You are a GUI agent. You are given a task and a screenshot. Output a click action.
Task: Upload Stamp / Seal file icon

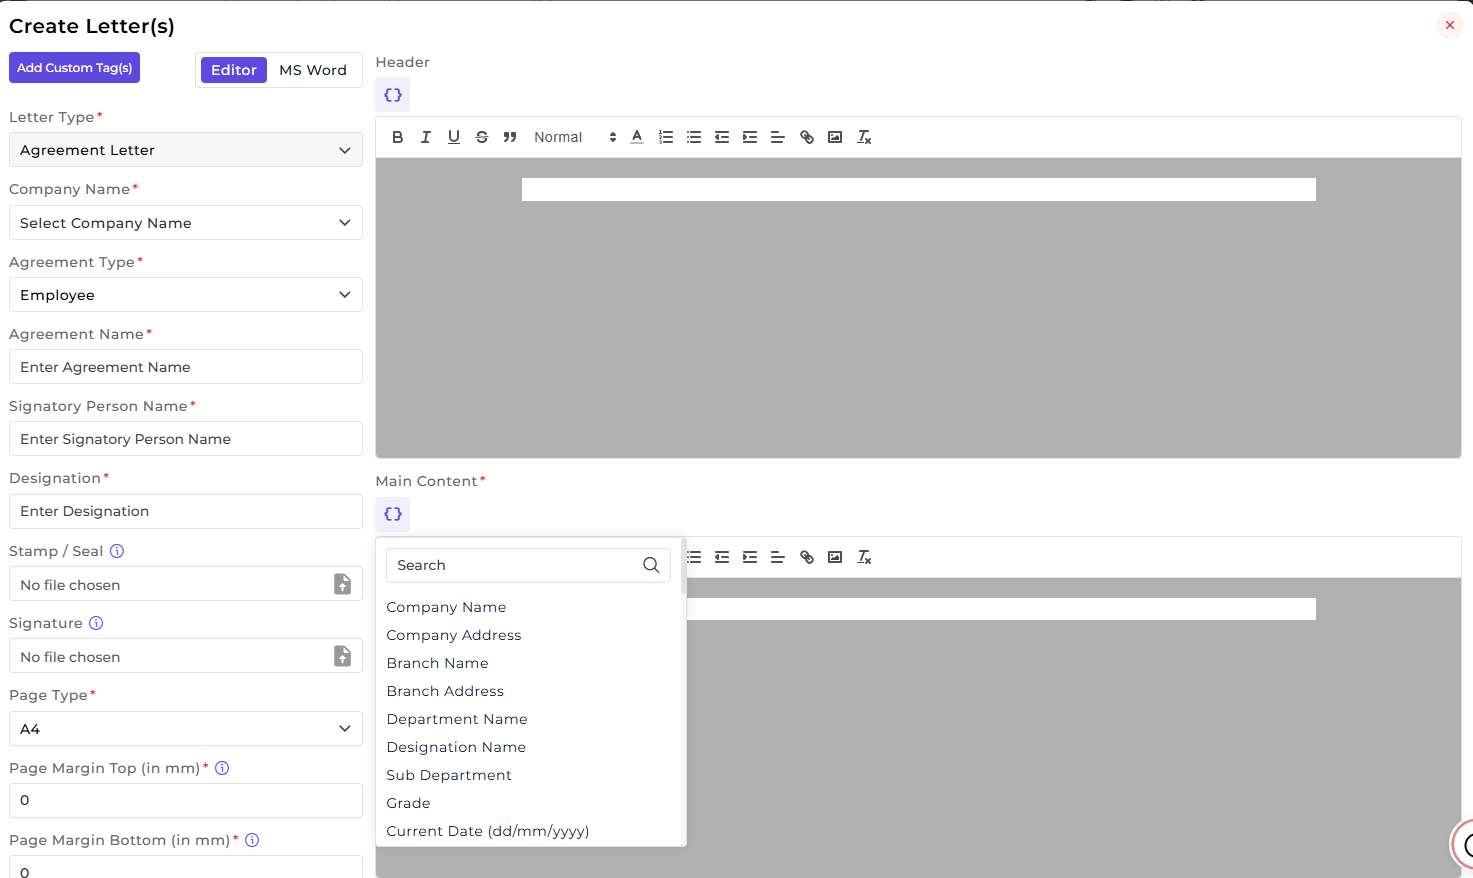click(342, 584)
